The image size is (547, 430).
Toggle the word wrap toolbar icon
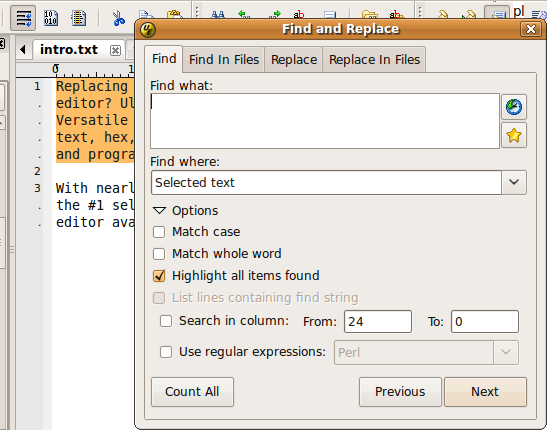click(x=23, y=18)
